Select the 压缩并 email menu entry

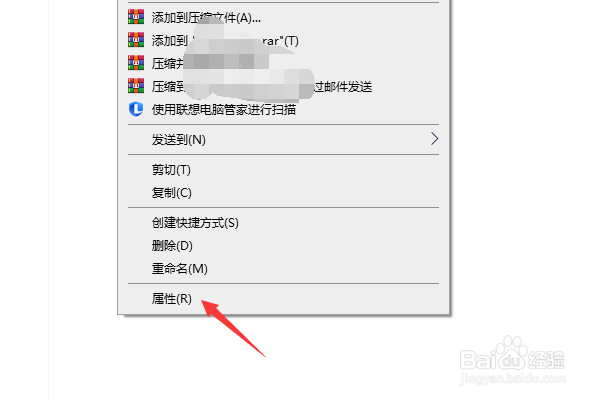point(283,64)
